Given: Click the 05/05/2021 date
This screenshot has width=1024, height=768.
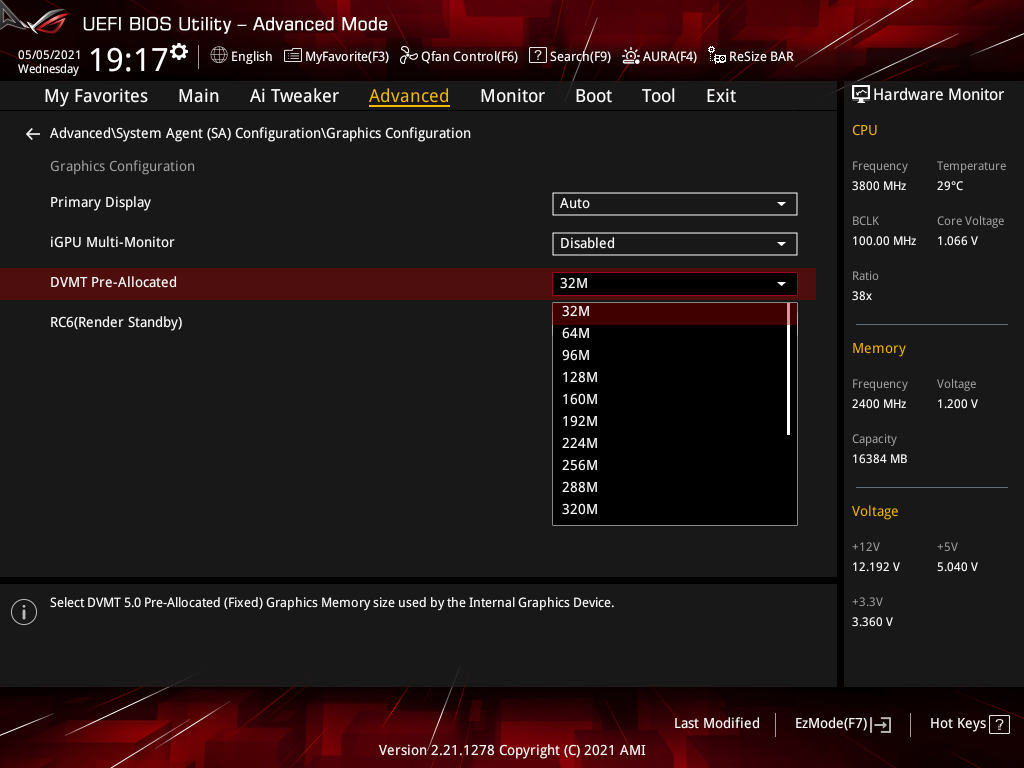Looking at the screenshot, I should (x=49, y=55).
